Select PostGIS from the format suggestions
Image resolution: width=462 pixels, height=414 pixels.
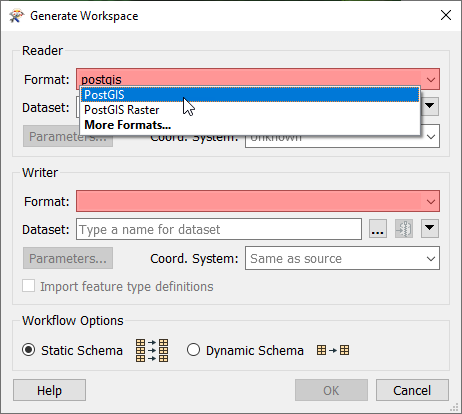point(250,95)
